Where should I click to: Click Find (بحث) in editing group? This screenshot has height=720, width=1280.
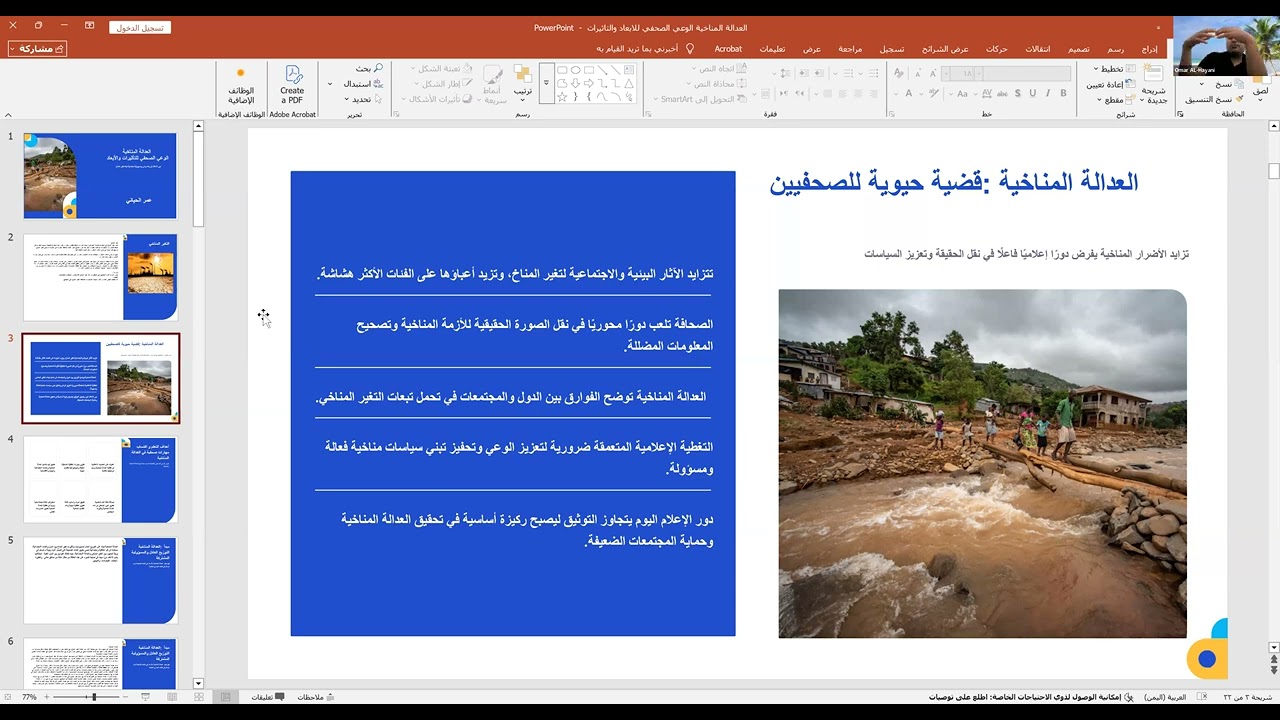tap(368, 68)
